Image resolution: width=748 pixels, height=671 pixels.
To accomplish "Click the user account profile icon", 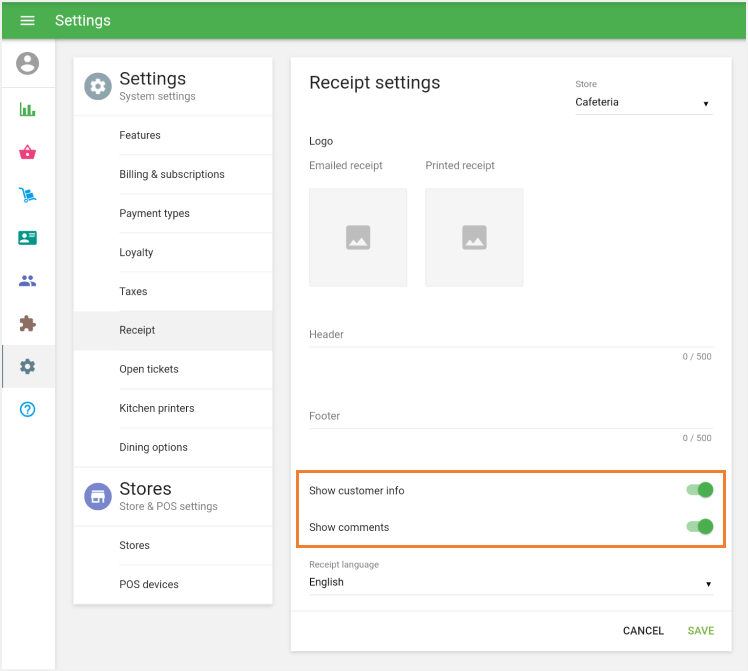I will (x=27, y=64).
